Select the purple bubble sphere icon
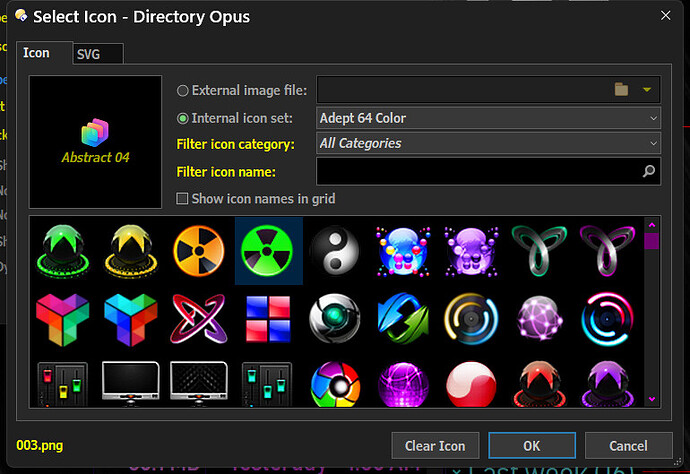The width and height of the screenshot is (690, 474). click(x=471, y=251)
